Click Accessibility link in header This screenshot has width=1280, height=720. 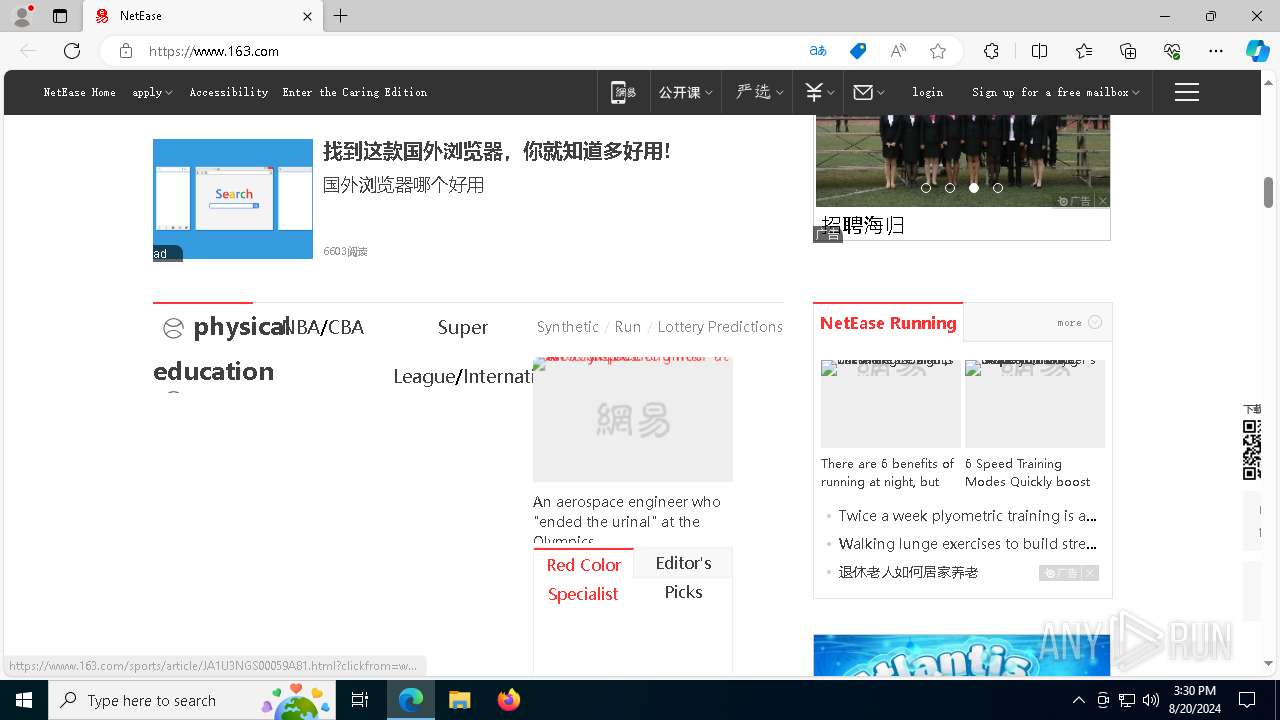point(229,92)
